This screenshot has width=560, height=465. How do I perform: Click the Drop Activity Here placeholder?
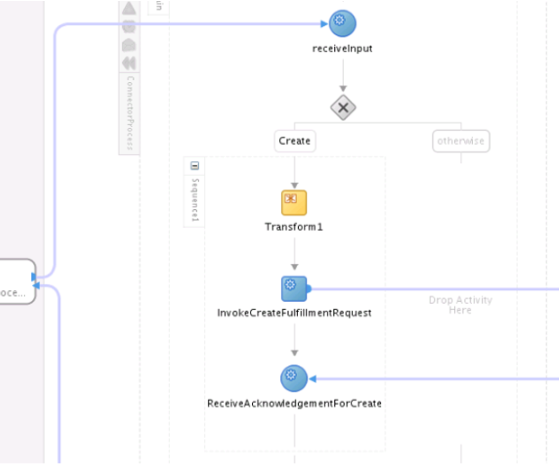(460, 305)
